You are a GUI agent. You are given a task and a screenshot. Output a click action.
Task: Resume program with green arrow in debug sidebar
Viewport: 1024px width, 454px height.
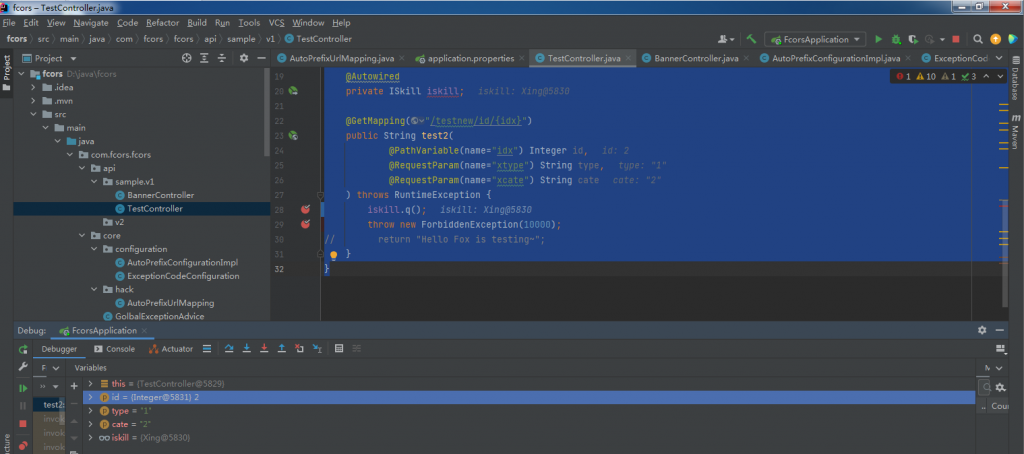coord(23,388)
